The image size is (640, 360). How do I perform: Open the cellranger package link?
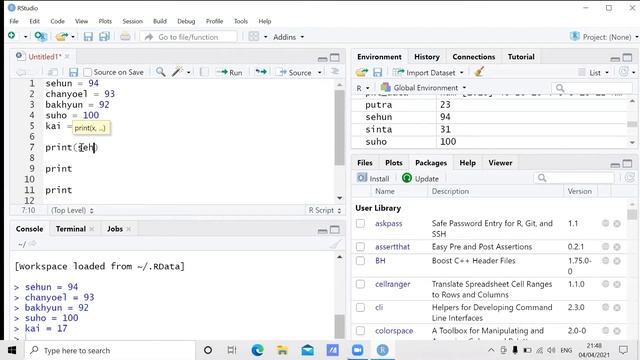click(x=393, y=284)
